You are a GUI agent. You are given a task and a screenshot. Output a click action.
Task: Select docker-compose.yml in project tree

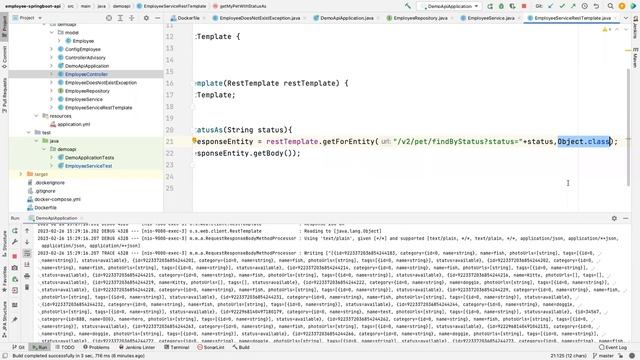pos(57,199)
